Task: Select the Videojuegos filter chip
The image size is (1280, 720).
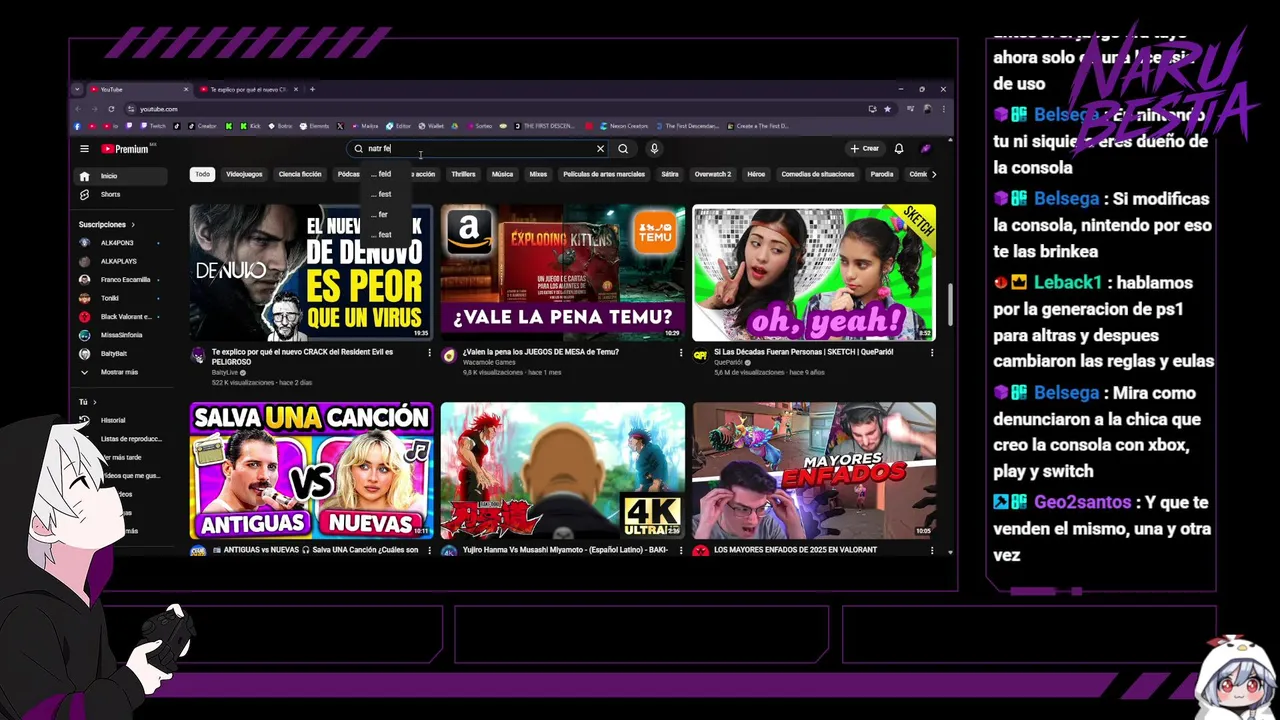Action: 244,174
